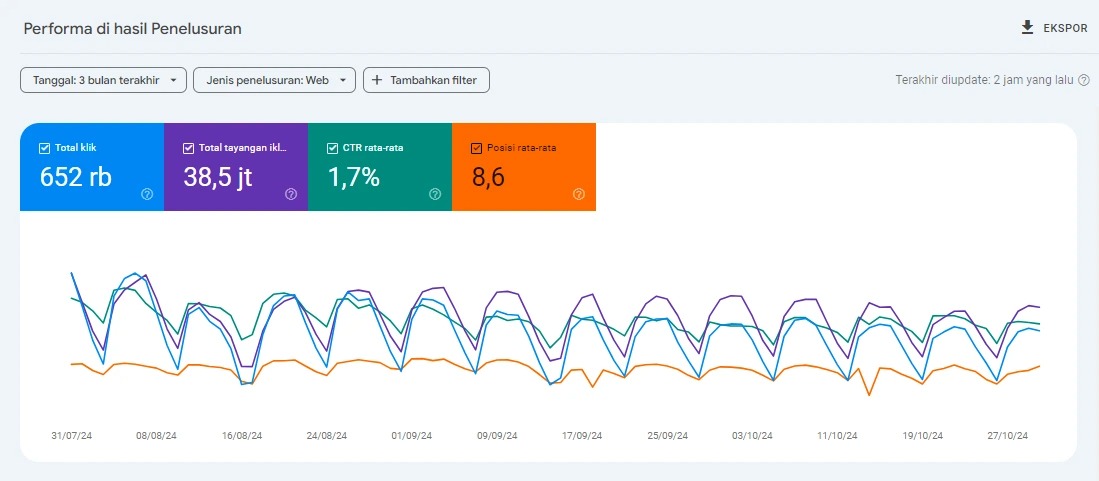1099x481 pixels.
Task: Click the 31/07/24 date axis label
Action: 72,436
